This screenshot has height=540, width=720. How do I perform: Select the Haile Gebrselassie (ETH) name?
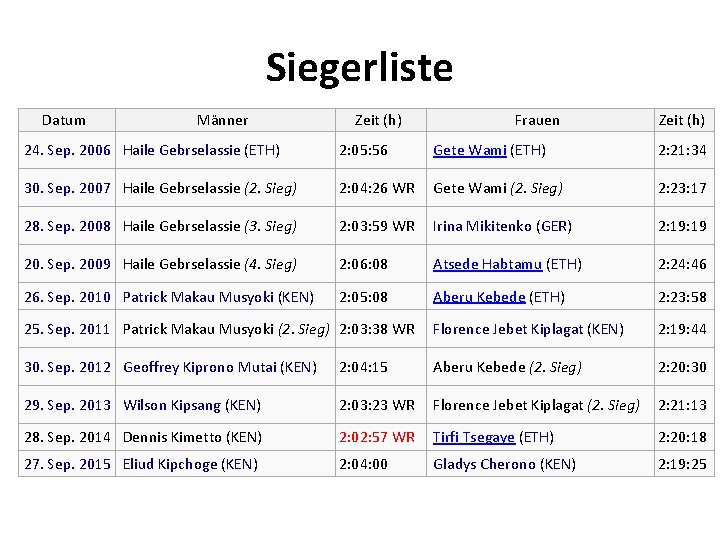[201, 150]
